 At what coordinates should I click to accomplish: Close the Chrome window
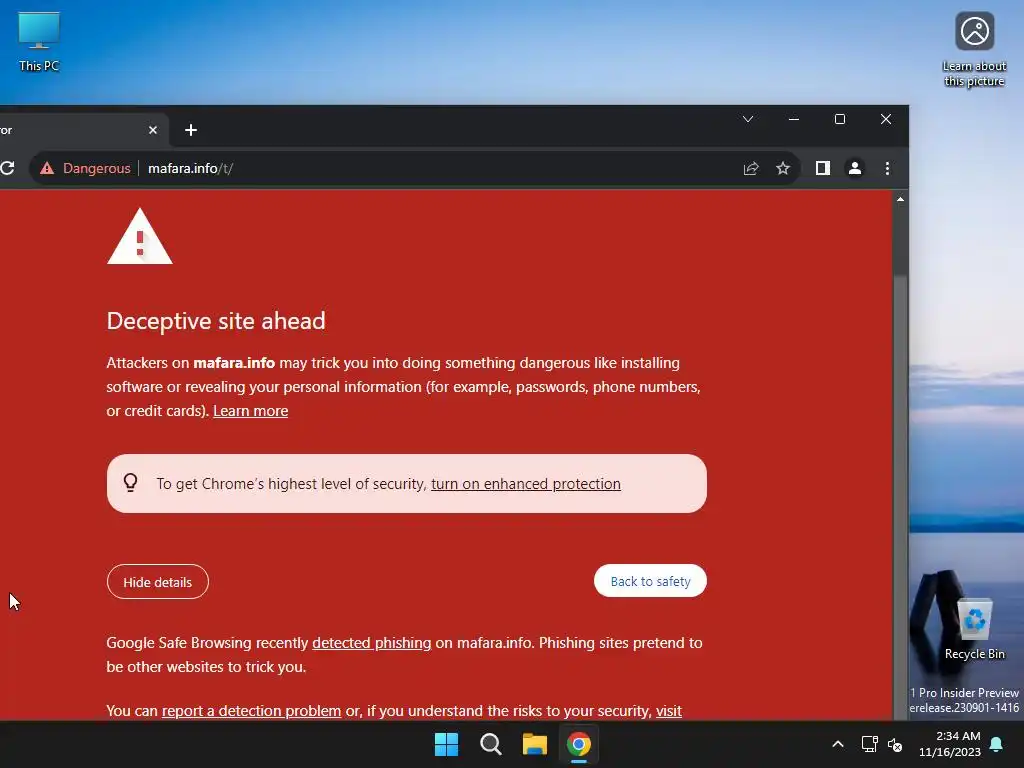886,119
